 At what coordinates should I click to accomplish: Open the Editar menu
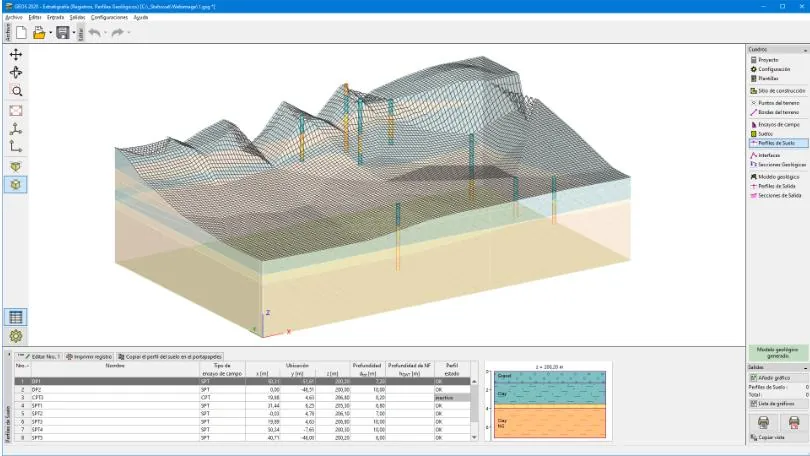click(35, 18)
